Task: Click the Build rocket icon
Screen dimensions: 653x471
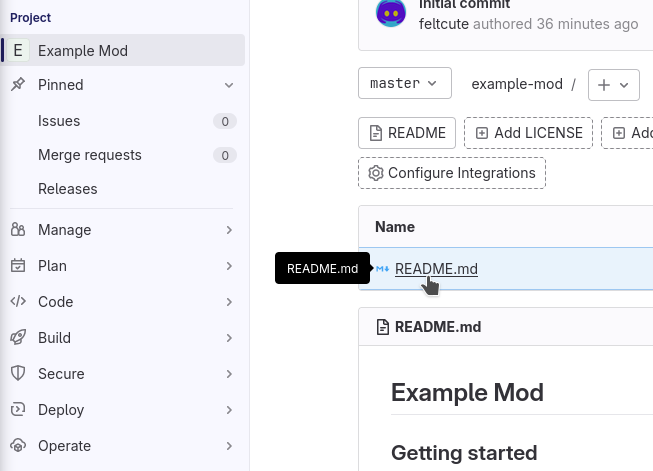Action: pos(18,338)
